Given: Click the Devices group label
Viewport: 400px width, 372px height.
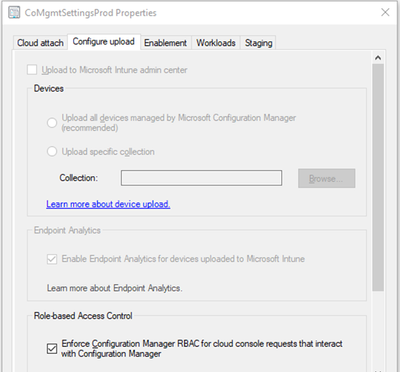Looking at the screenshot, I should (x=49, y=89).
